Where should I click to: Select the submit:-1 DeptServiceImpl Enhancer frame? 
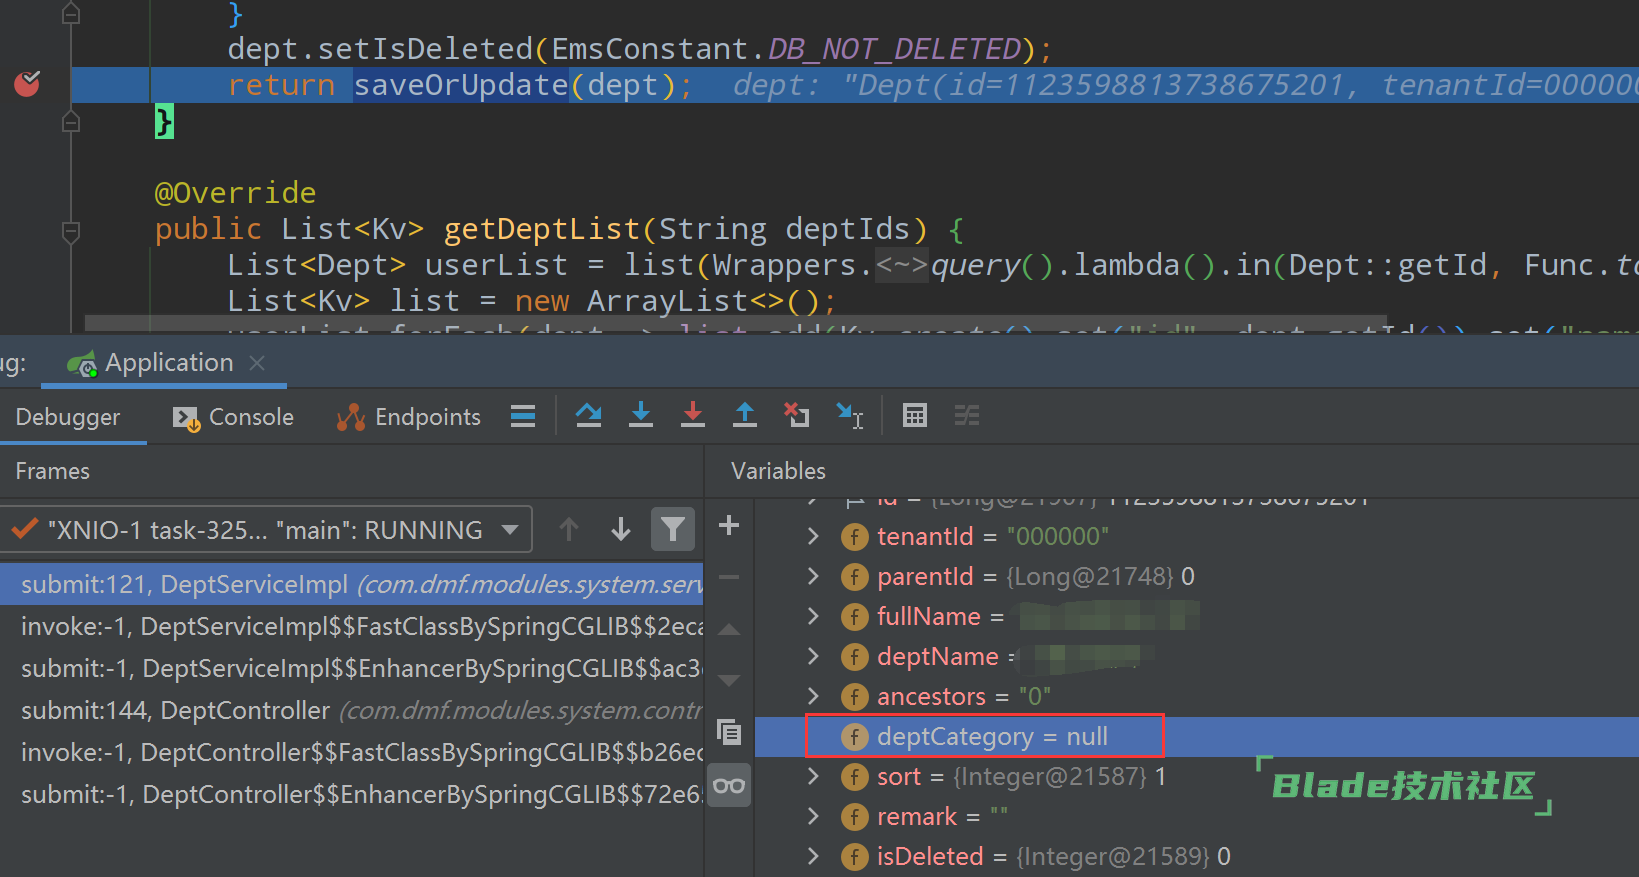(x=352, y=668)
